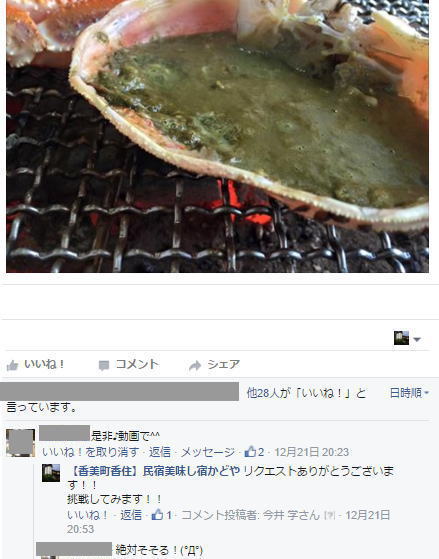The image size is (439, 559).
Task: Click the comment bubble icon
Action: [x=103, y=365]
